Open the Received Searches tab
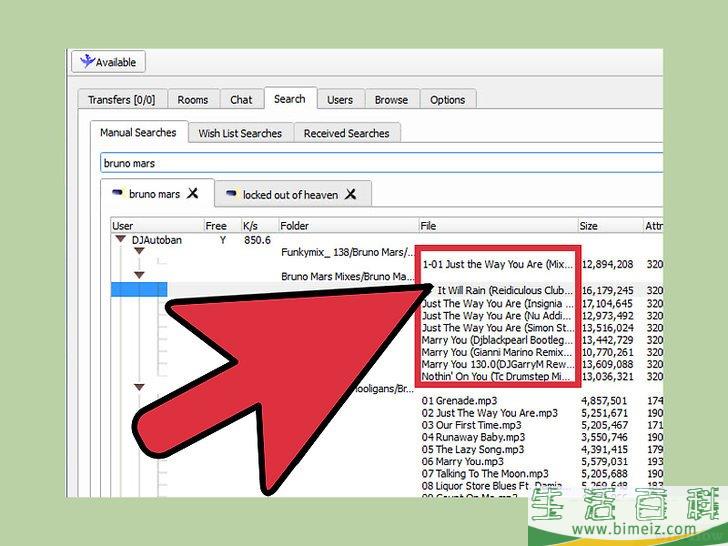Viewport: 728px width, 546px height. 347,133
